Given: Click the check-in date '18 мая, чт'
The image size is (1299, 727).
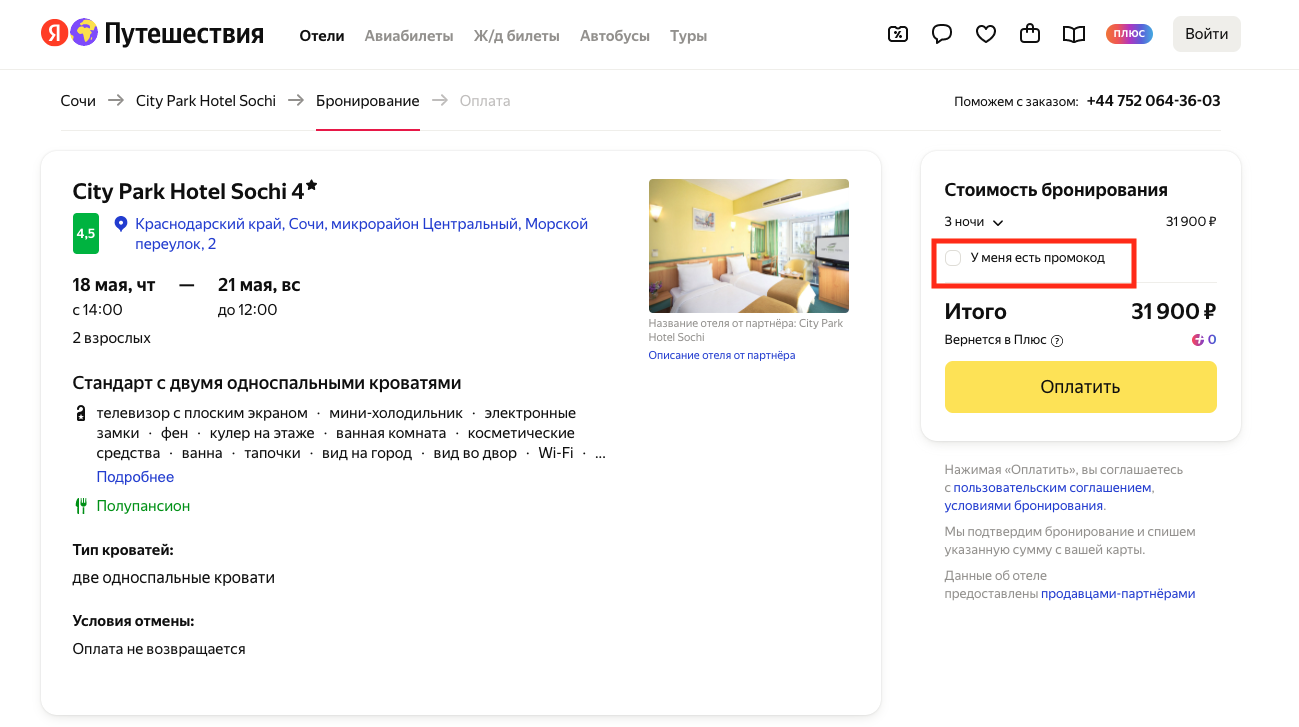Looking at the screenshot, I should (114, 285).
